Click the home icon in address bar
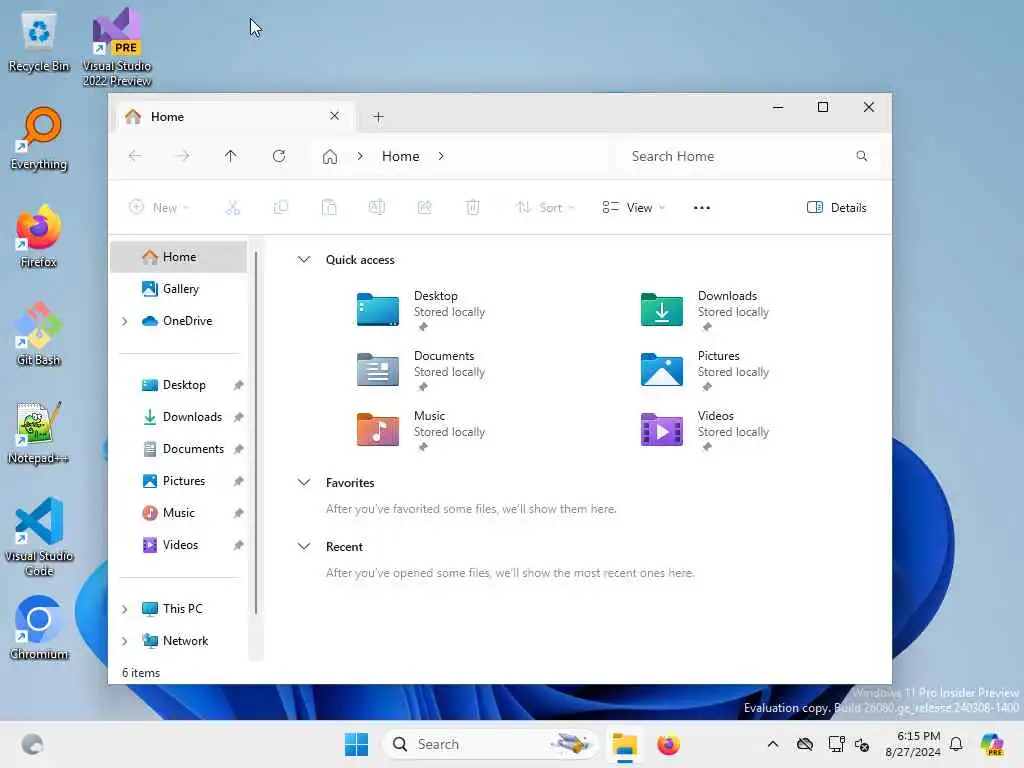 point(330,157)
